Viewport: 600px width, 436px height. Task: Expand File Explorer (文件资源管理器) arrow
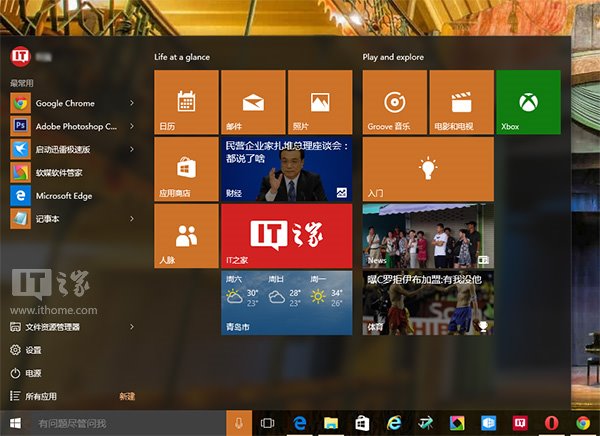tap(132, 327)
